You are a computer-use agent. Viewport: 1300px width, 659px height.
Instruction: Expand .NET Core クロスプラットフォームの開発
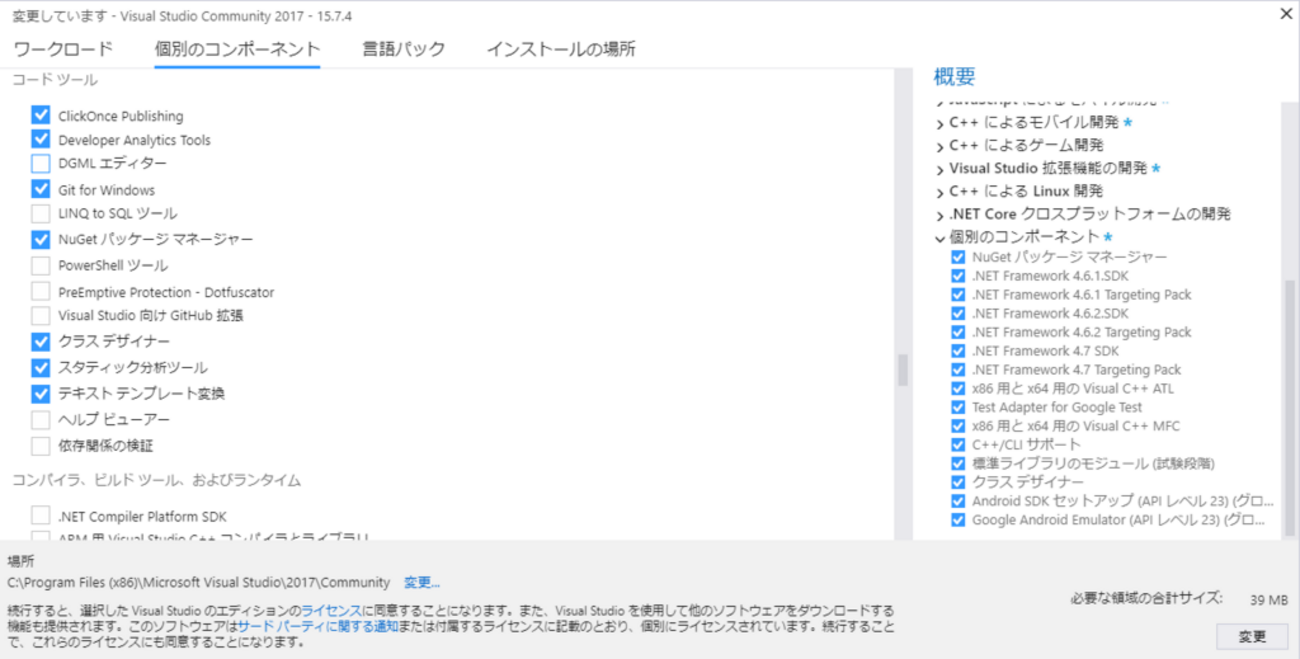(x=940, y=215)
